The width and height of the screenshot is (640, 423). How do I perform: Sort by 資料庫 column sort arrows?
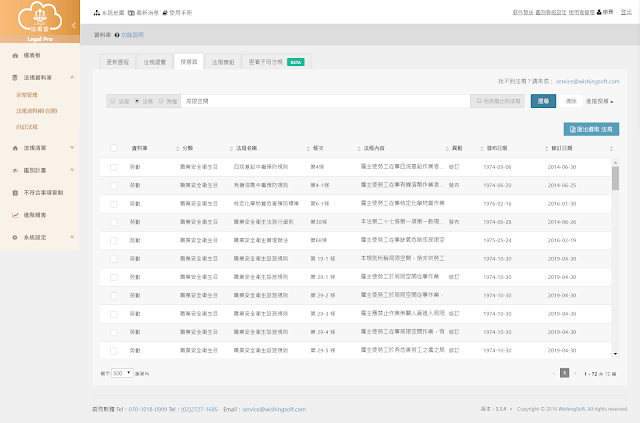(x=177, y=149)
